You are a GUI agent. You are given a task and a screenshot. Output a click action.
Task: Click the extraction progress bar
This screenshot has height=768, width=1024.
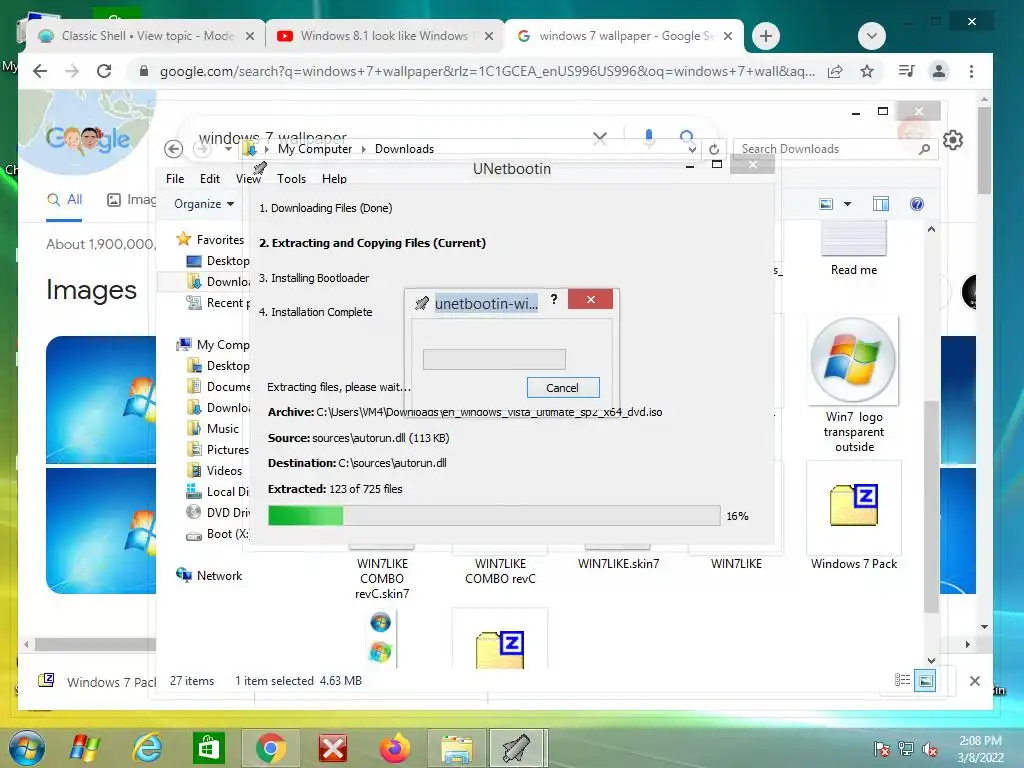tap(494, 515)
